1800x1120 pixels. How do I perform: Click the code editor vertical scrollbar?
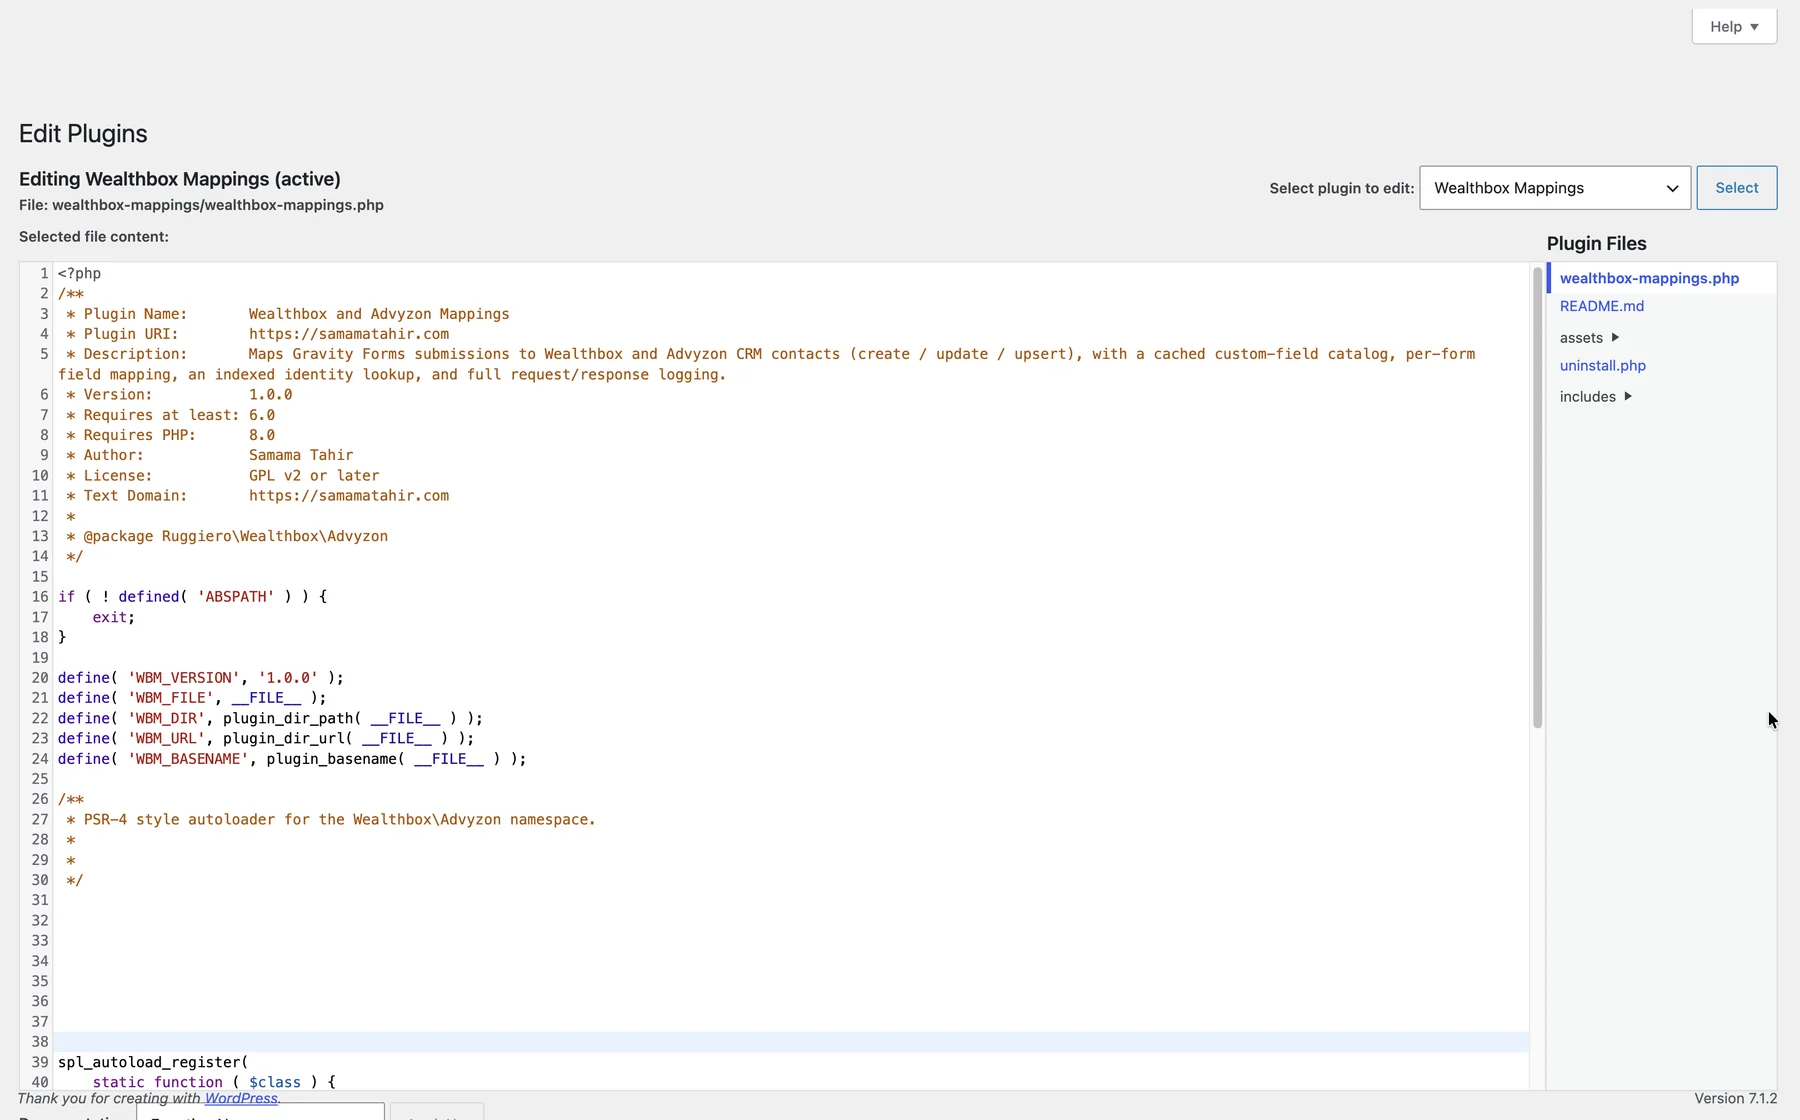1537,498
